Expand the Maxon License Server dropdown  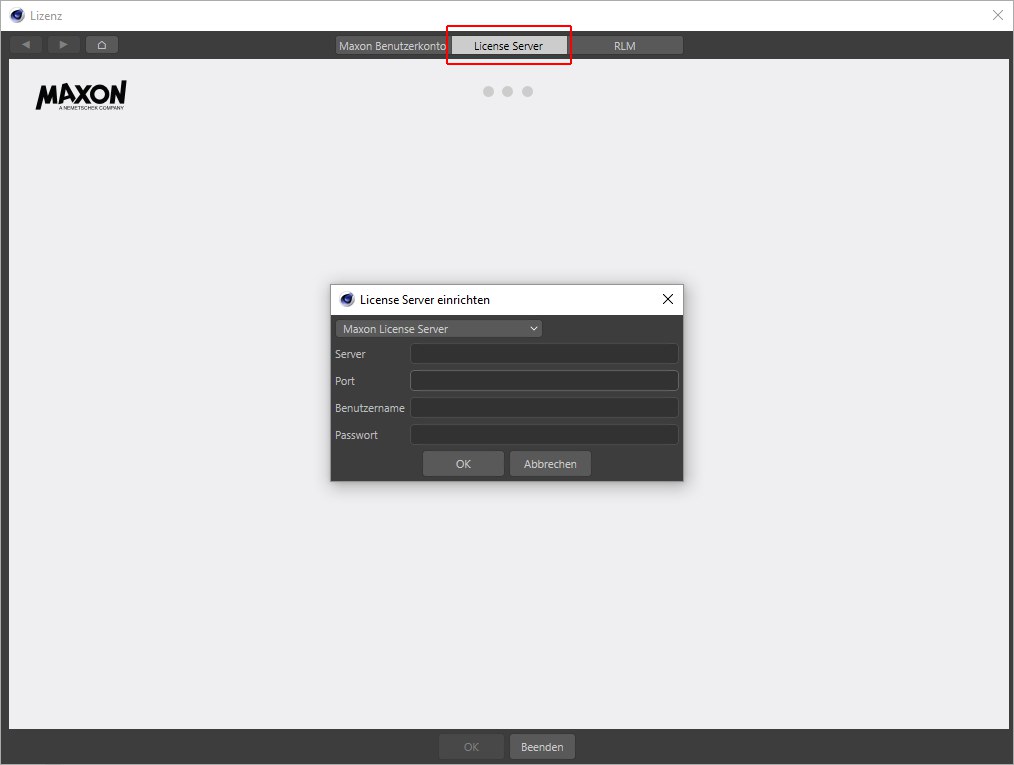pos(439,329)
